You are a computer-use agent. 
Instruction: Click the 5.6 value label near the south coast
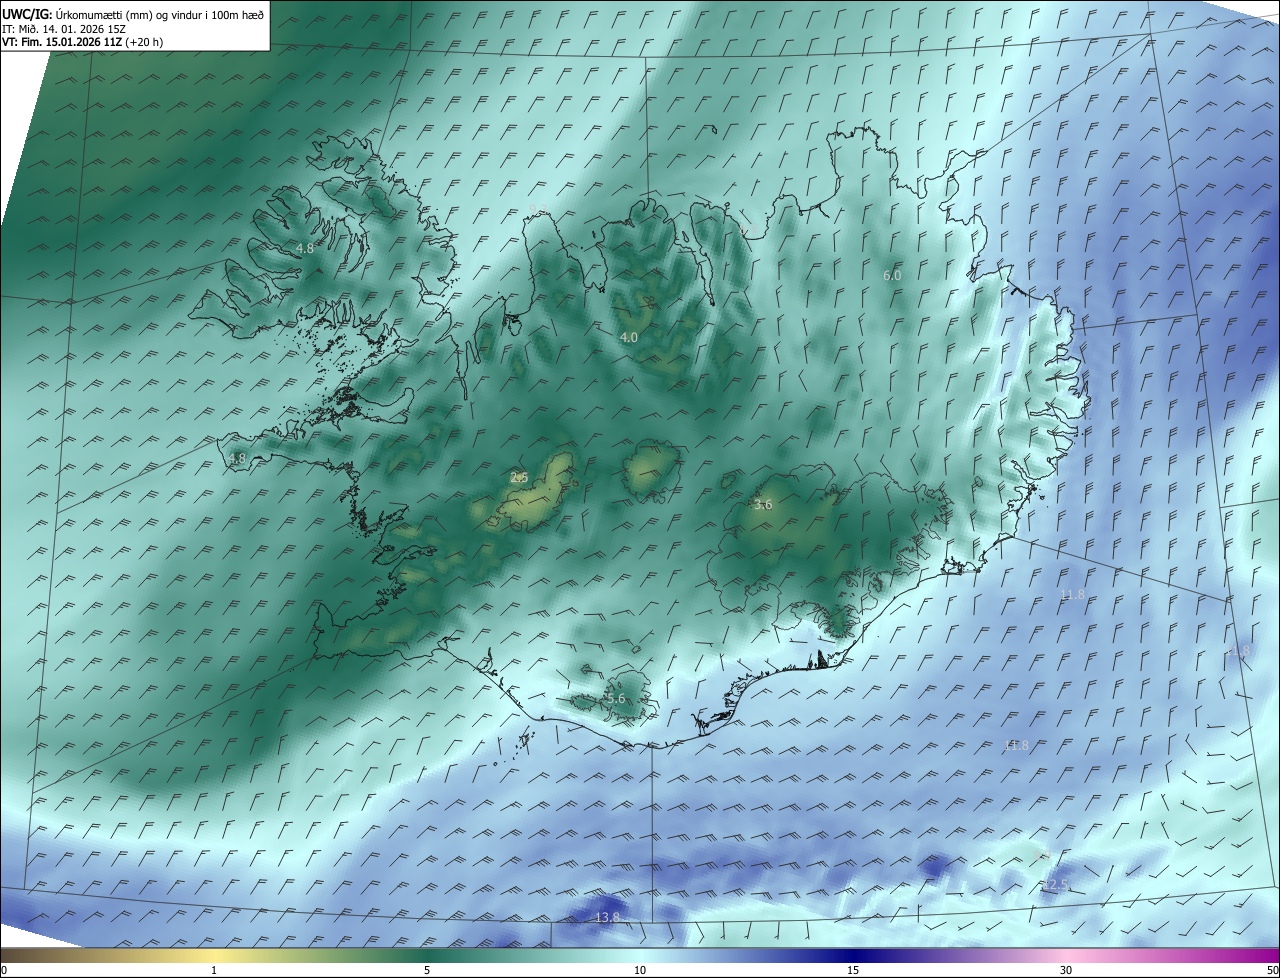tap(615, 699)
